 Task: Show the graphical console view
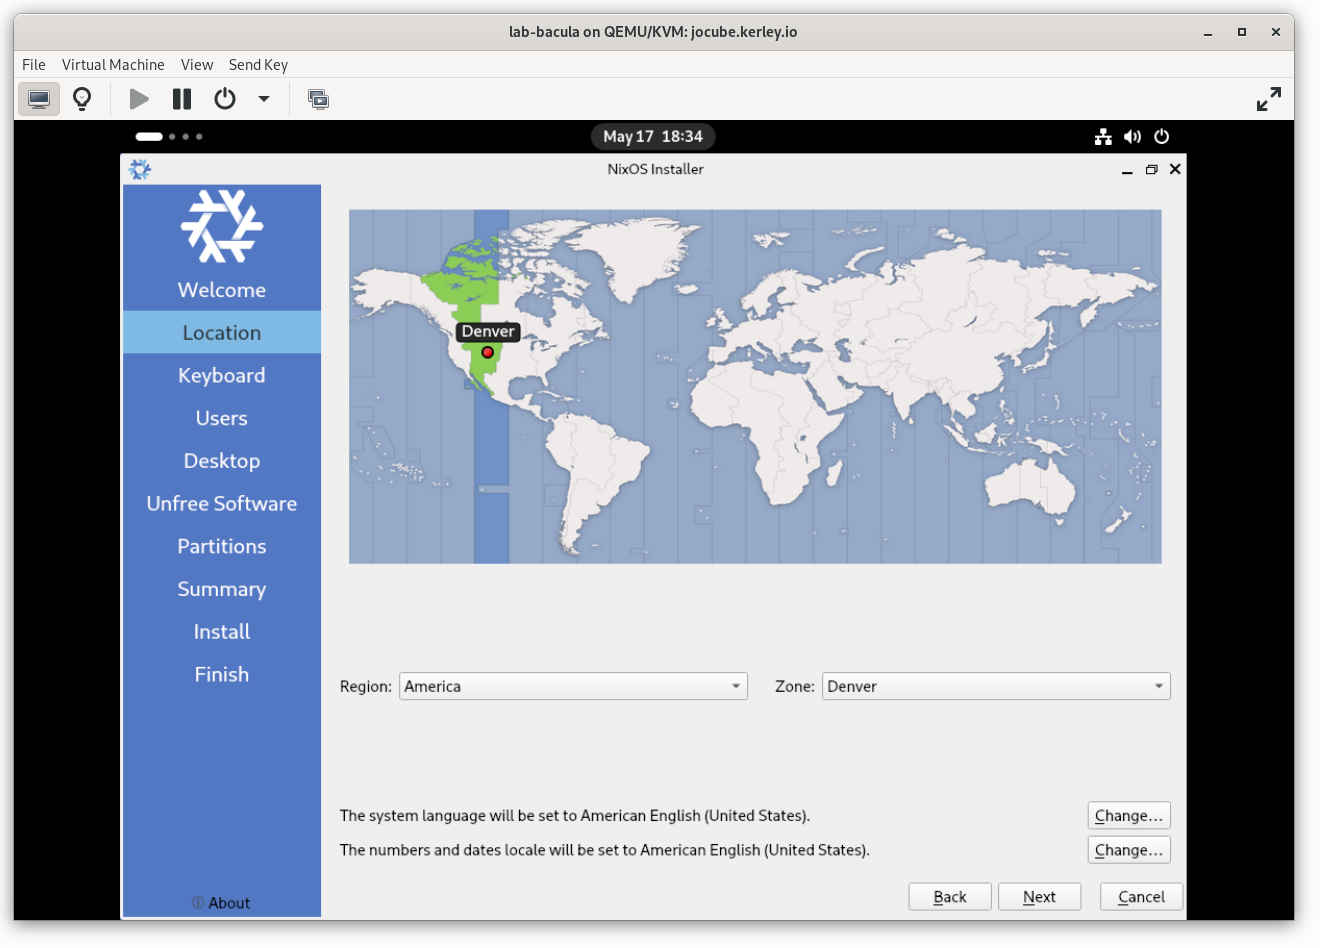click(39, 99)
